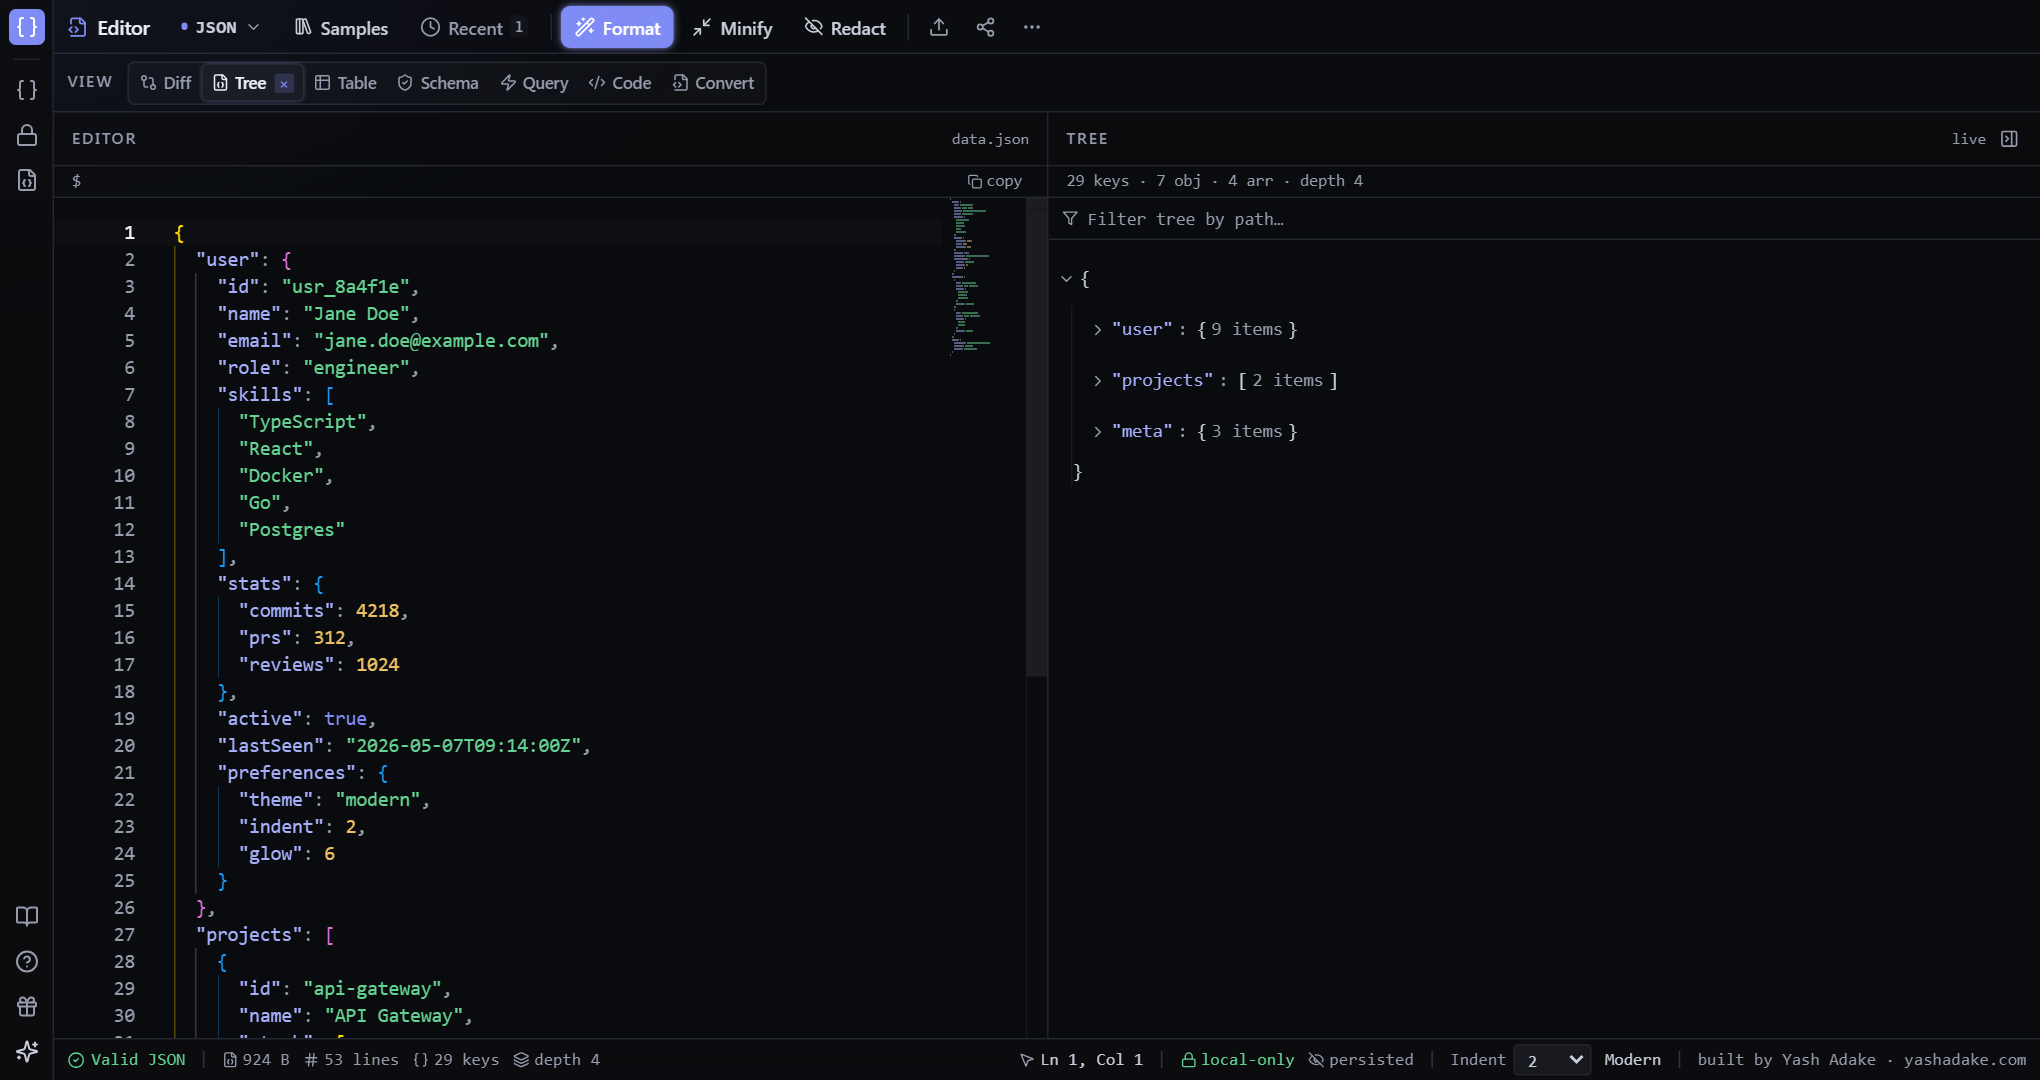Switch to the Diff view
This screenshot has height=1080, width=2040.
coord(166,83)
